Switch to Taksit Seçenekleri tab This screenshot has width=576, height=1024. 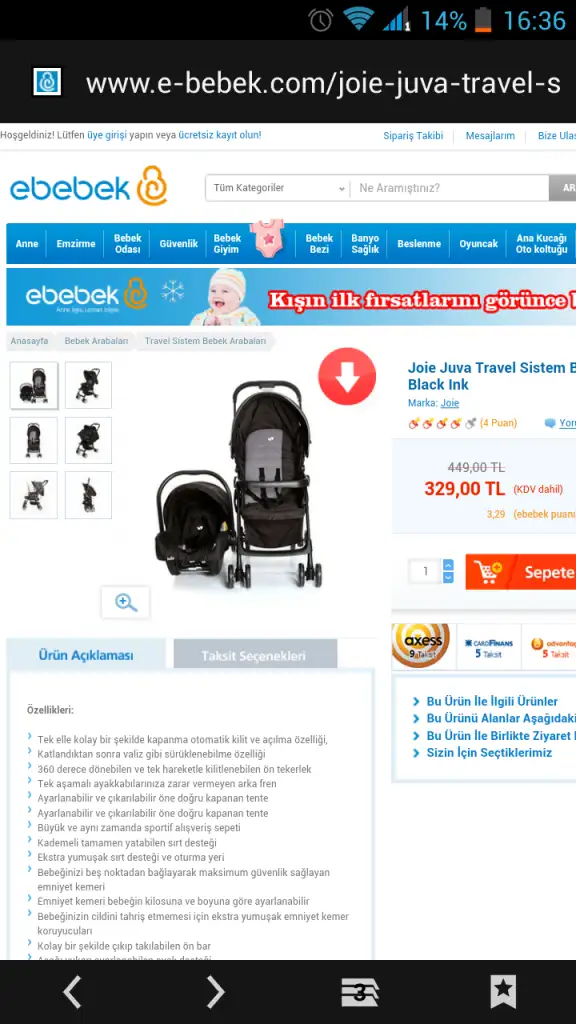pyautogui.click(x=255, y=654)
